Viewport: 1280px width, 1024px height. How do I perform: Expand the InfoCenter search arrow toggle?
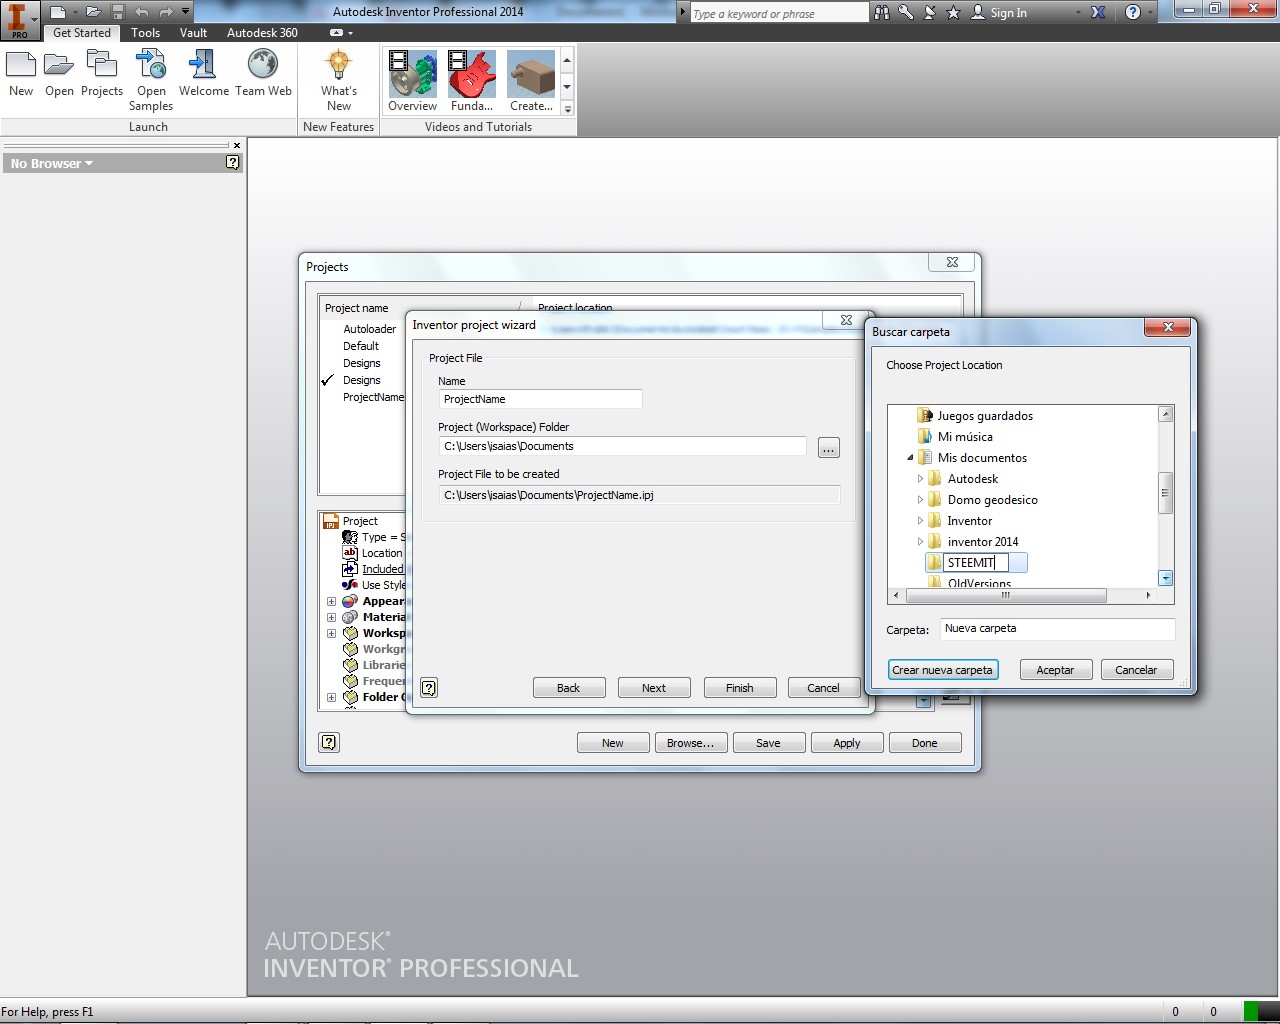coord(683,13)
